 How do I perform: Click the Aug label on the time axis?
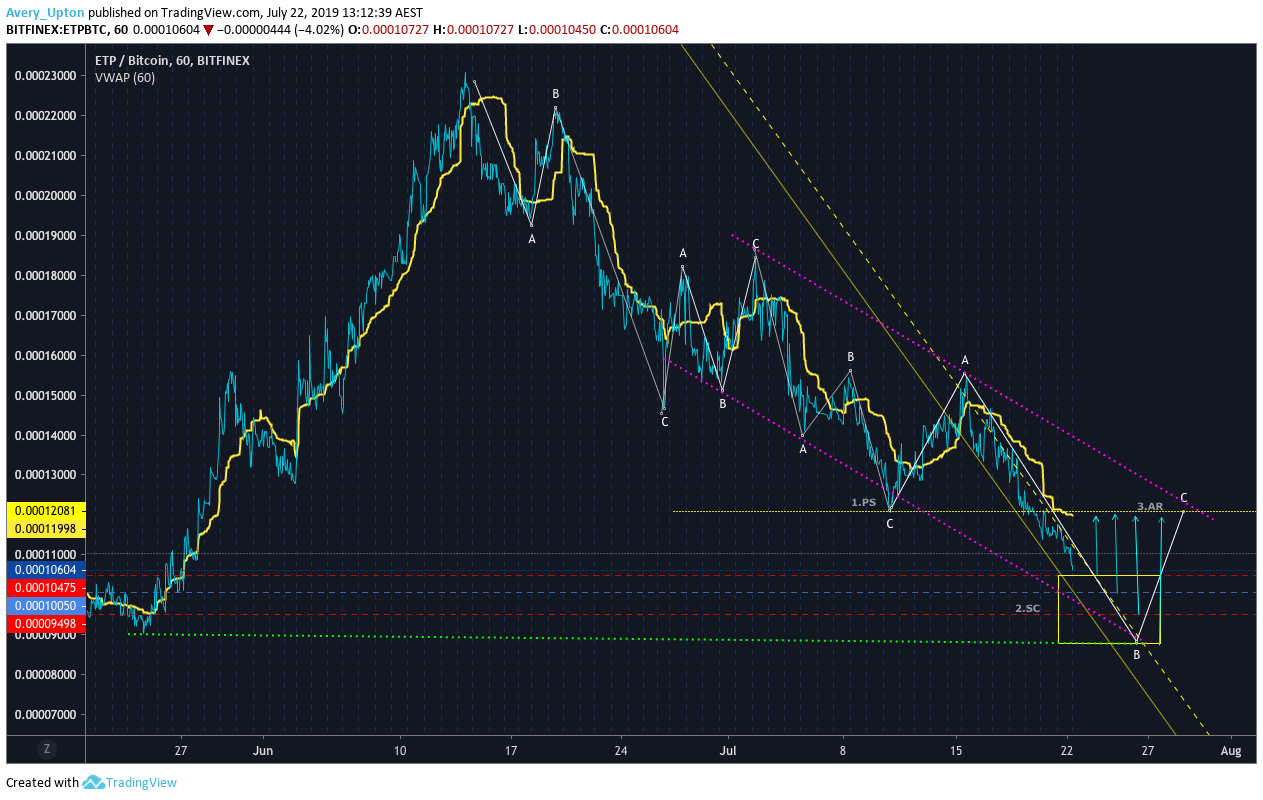point(1231,749)
